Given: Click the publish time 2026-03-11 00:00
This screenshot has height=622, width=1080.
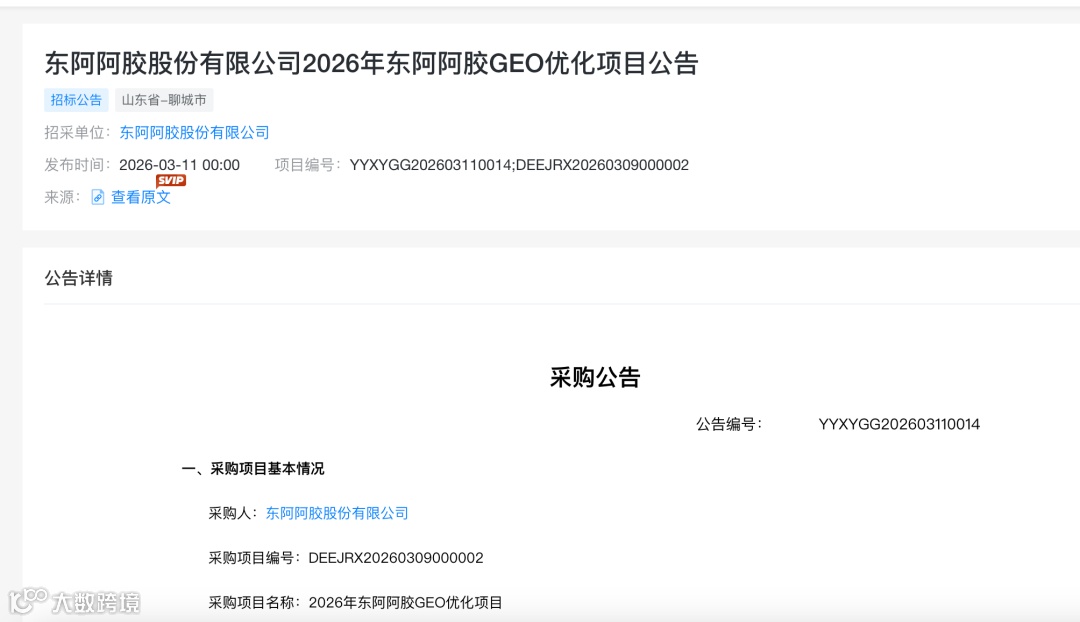Looking at the screenshot, I should (179, 165).
